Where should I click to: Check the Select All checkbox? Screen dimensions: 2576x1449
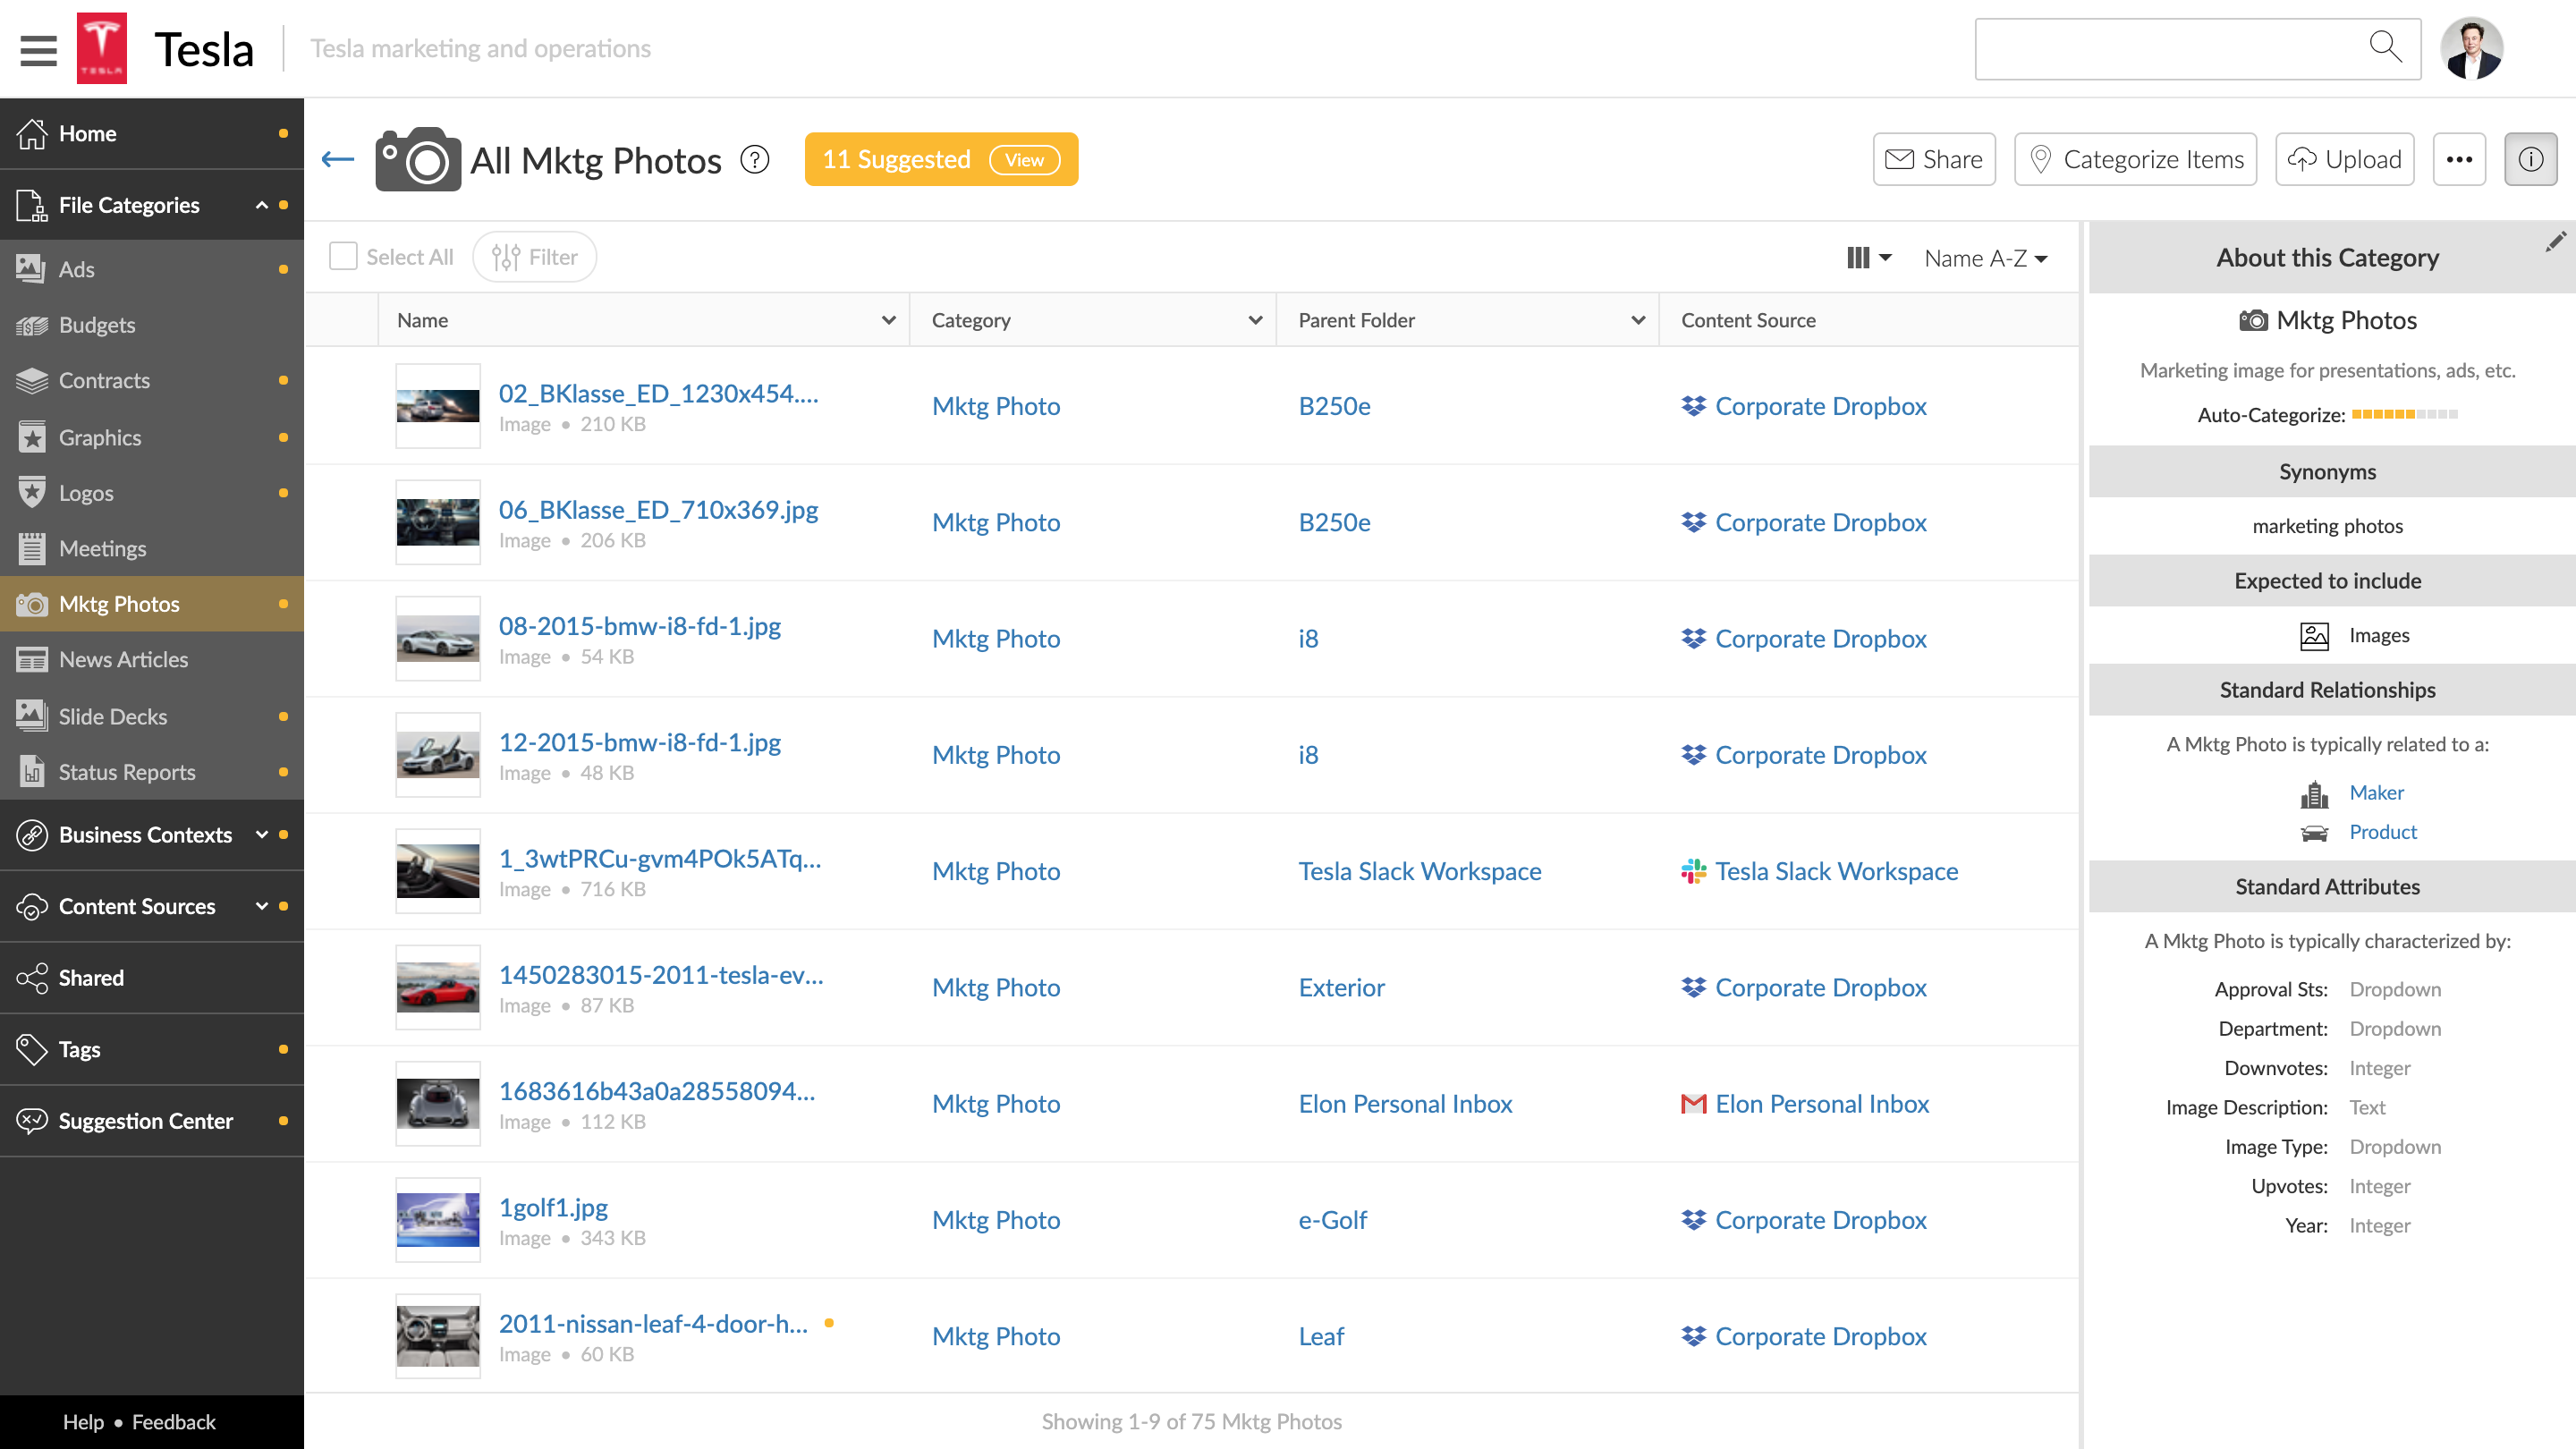point(343,257)
